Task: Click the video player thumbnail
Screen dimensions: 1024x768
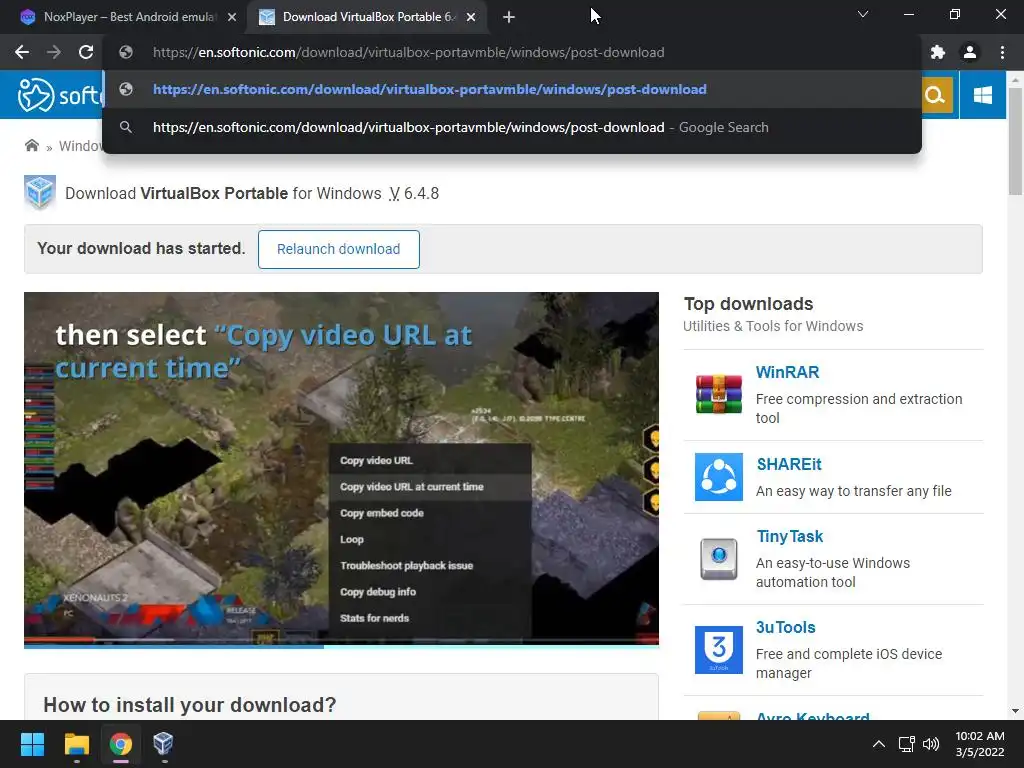Action: click(x=341, y=468)
